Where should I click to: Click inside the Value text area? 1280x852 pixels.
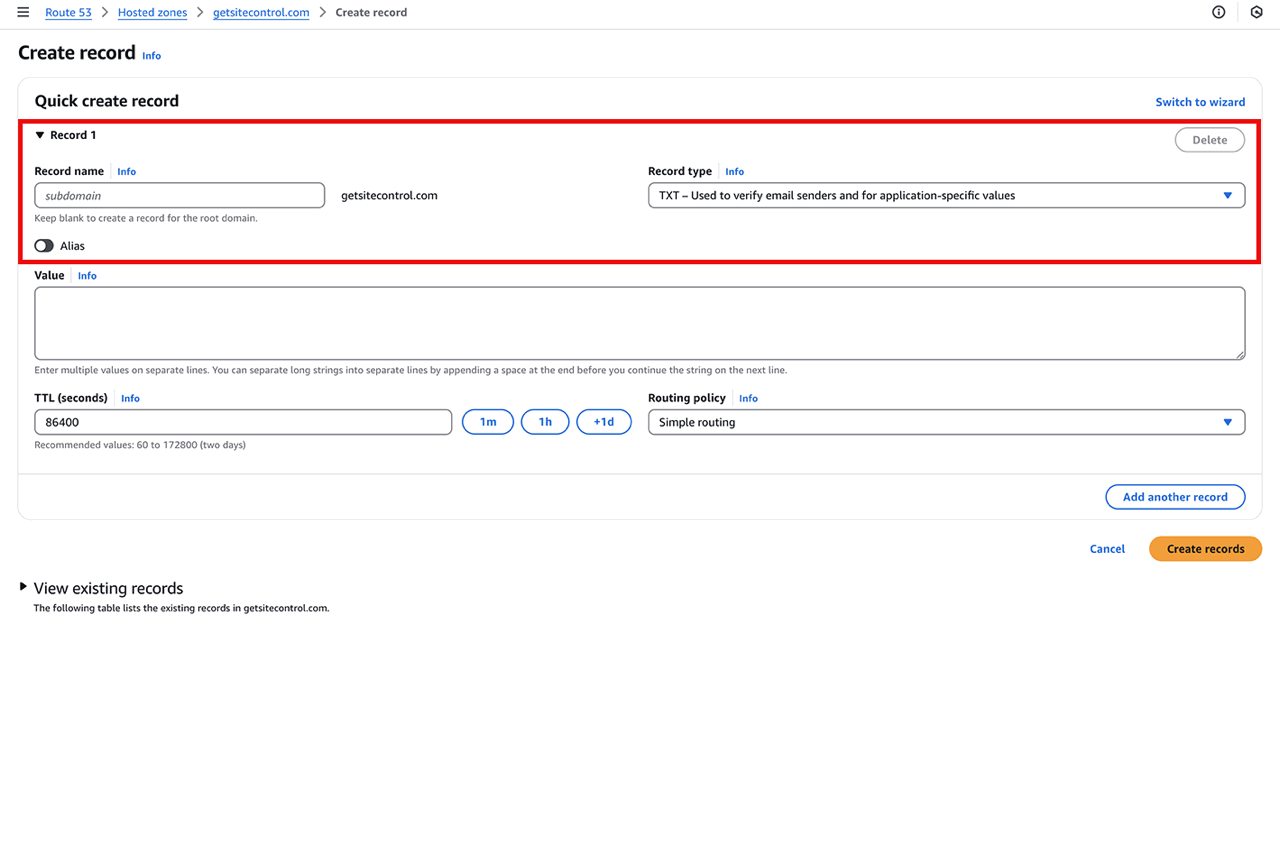(x=640, y=323)
